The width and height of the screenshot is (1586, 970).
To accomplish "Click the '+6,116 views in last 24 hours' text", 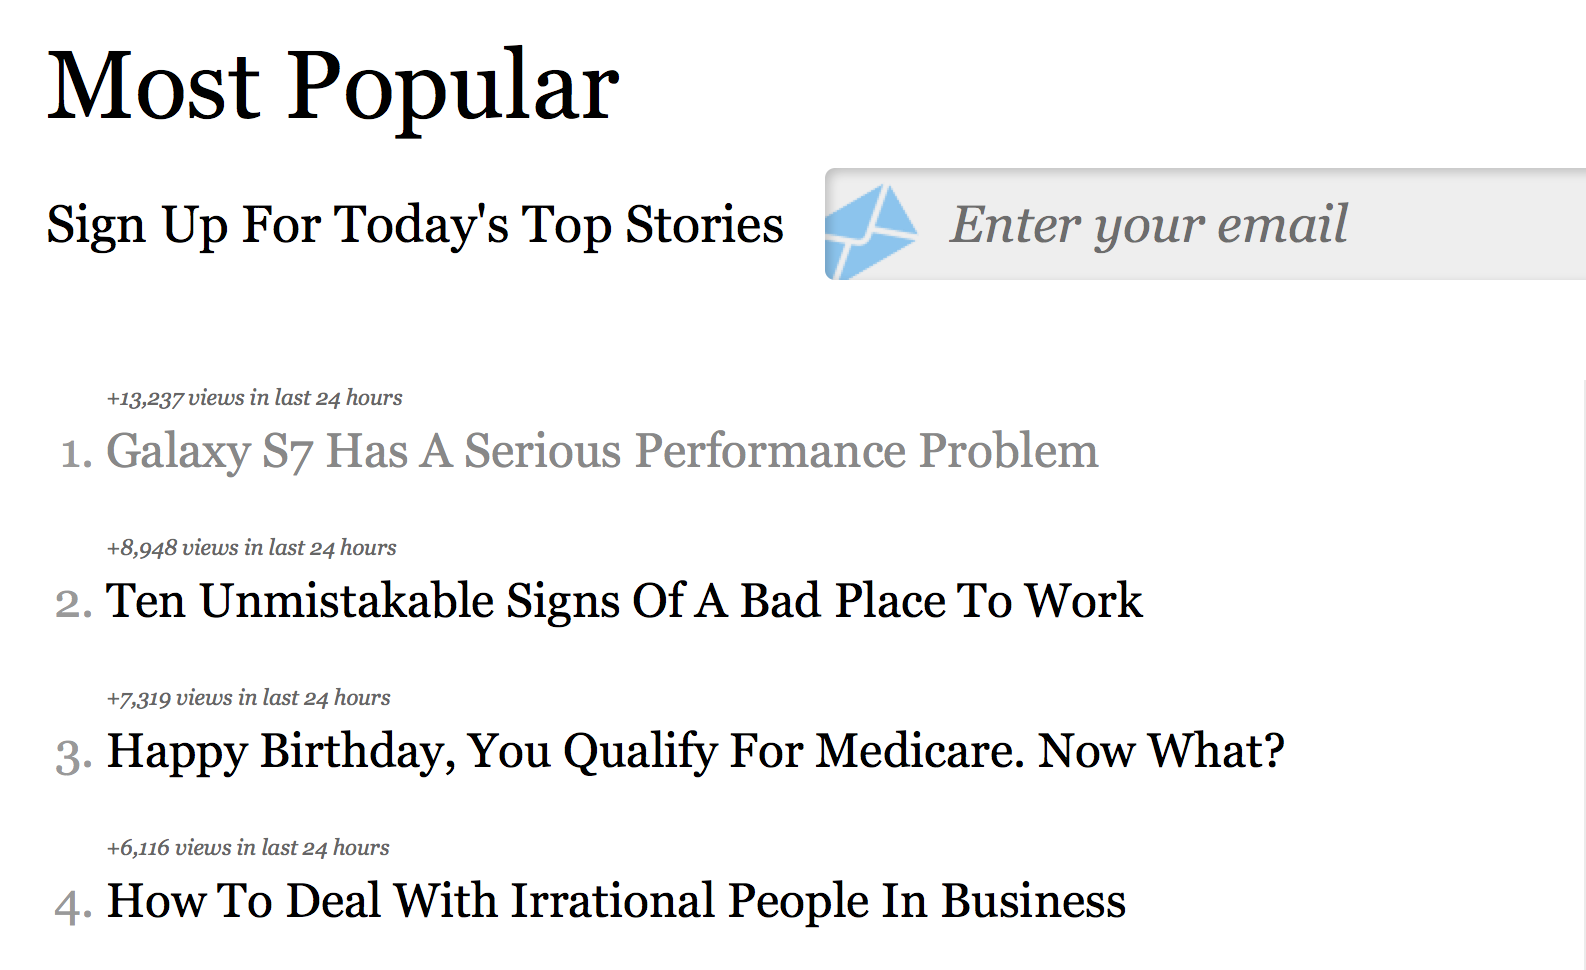I will pos(248,848).
